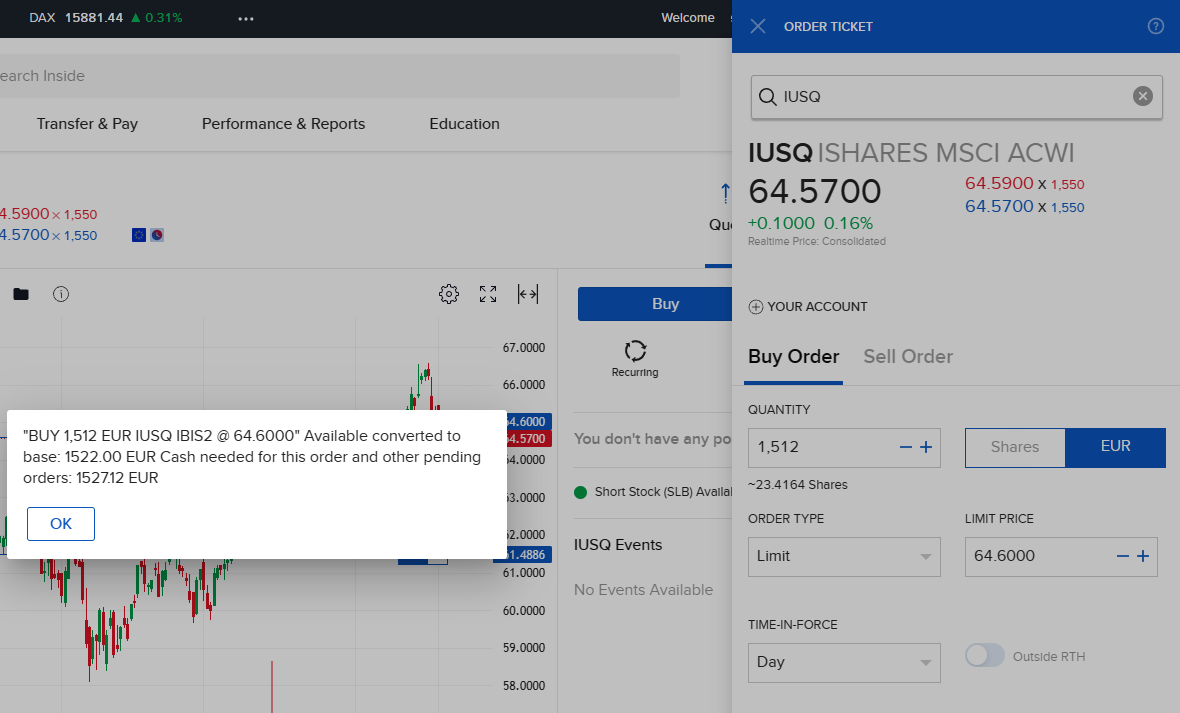Open the Order Type Limit dropdown
This screenshot has height=713, width=1180.
click(844, 556)
